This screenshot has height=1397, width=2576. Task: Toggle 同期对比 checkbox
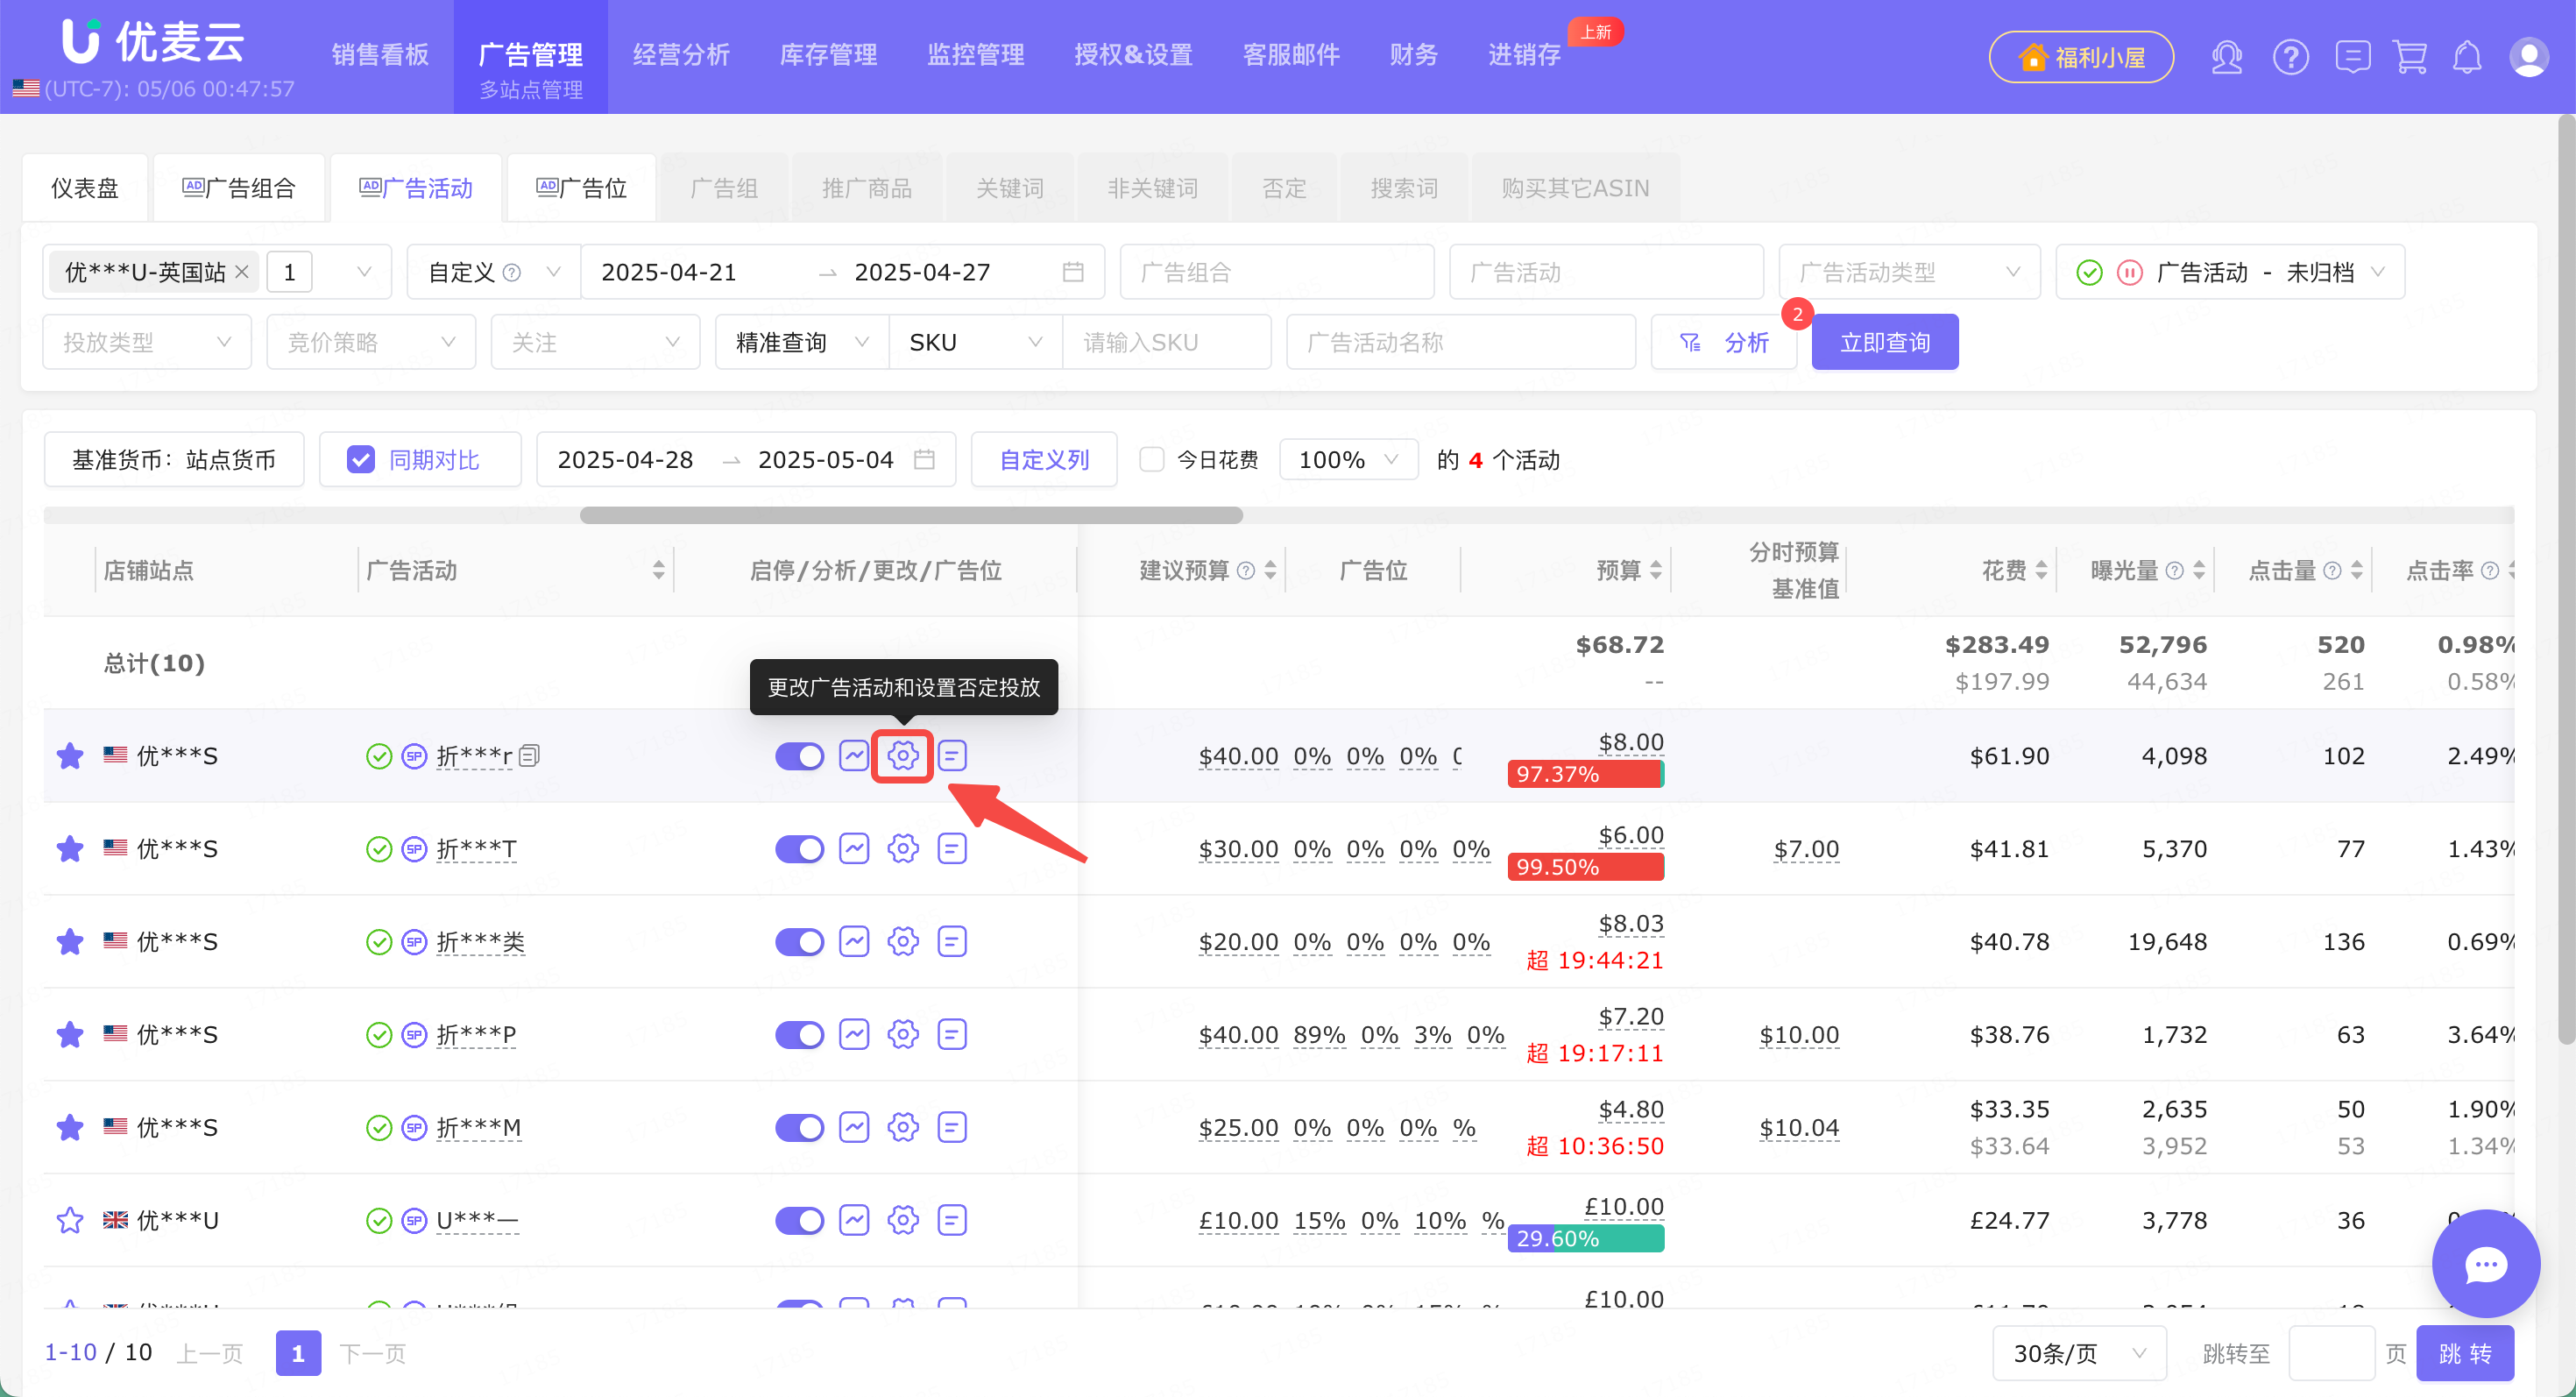pyautogui.click(x=360, y=460)
